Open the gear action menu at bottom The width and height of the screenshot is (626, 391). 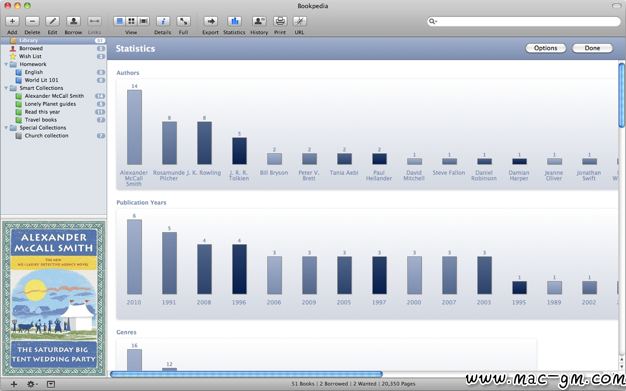coord(32,384)
